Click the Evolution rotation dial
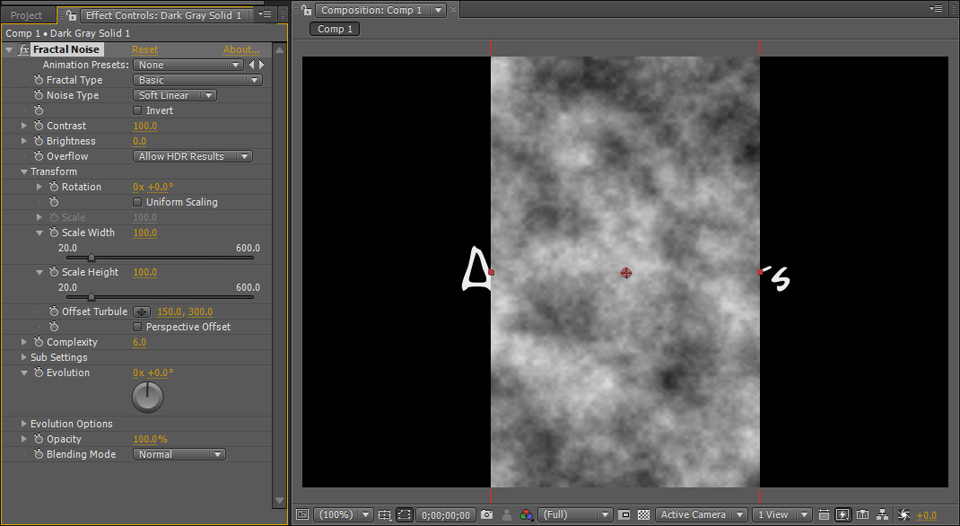The width and height of the screenshot is (960, 526). (x=147, y=397)
